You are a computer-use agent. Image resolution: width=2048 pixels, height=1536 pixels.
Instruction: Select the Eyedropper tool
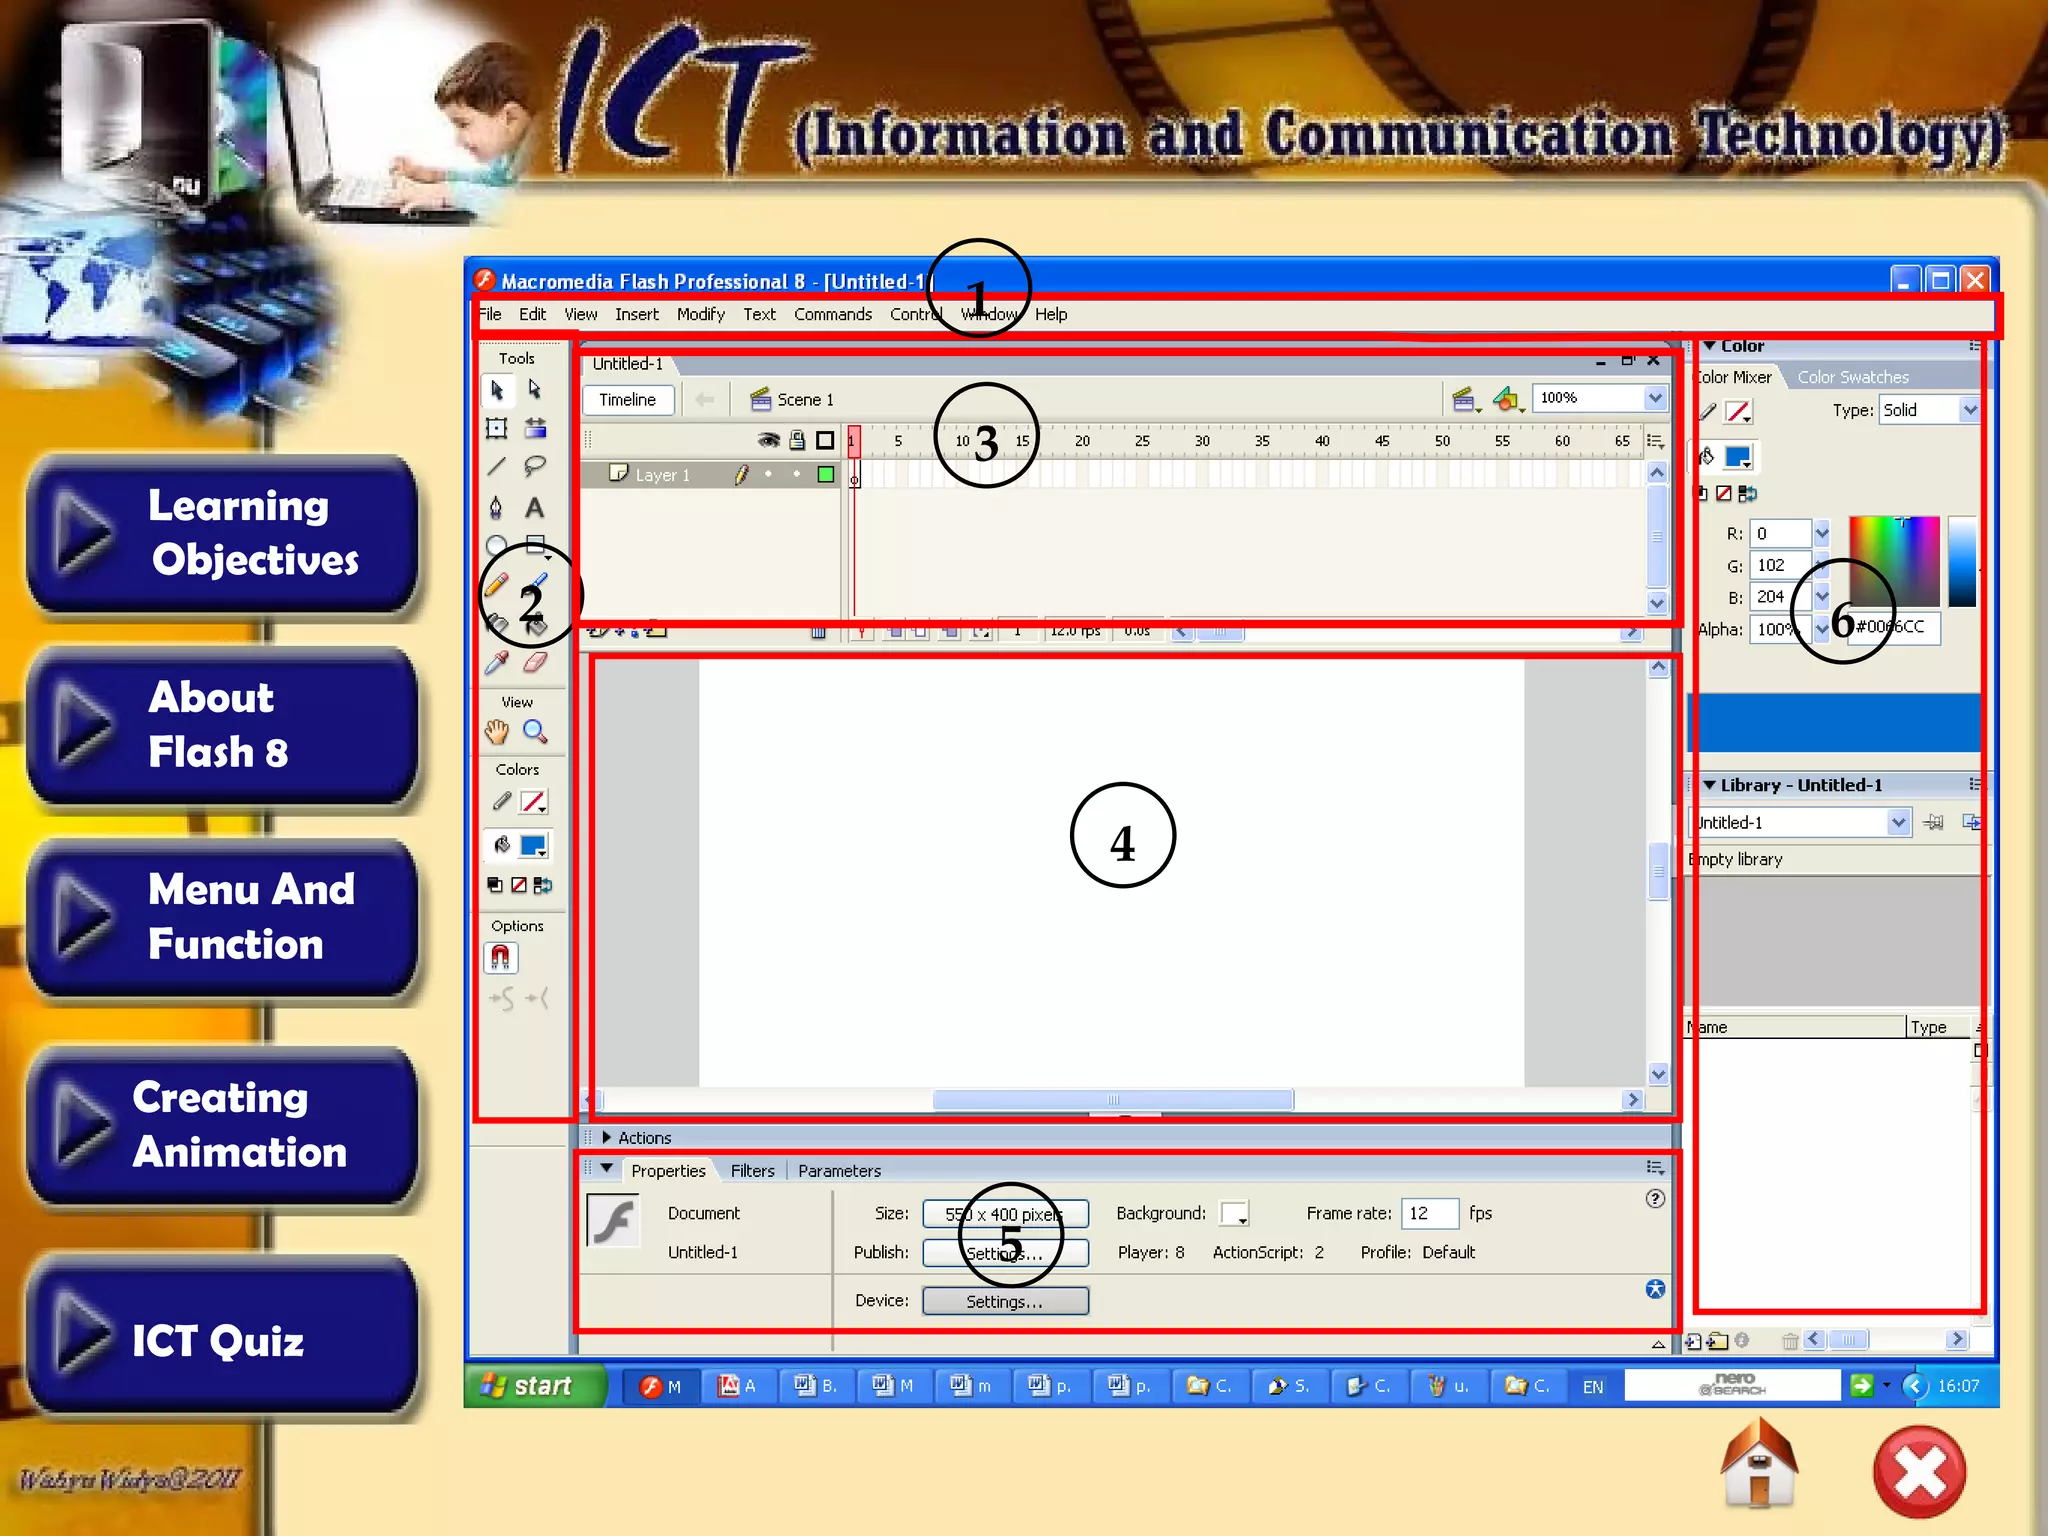pyautogui.click(x=497, y=662)
